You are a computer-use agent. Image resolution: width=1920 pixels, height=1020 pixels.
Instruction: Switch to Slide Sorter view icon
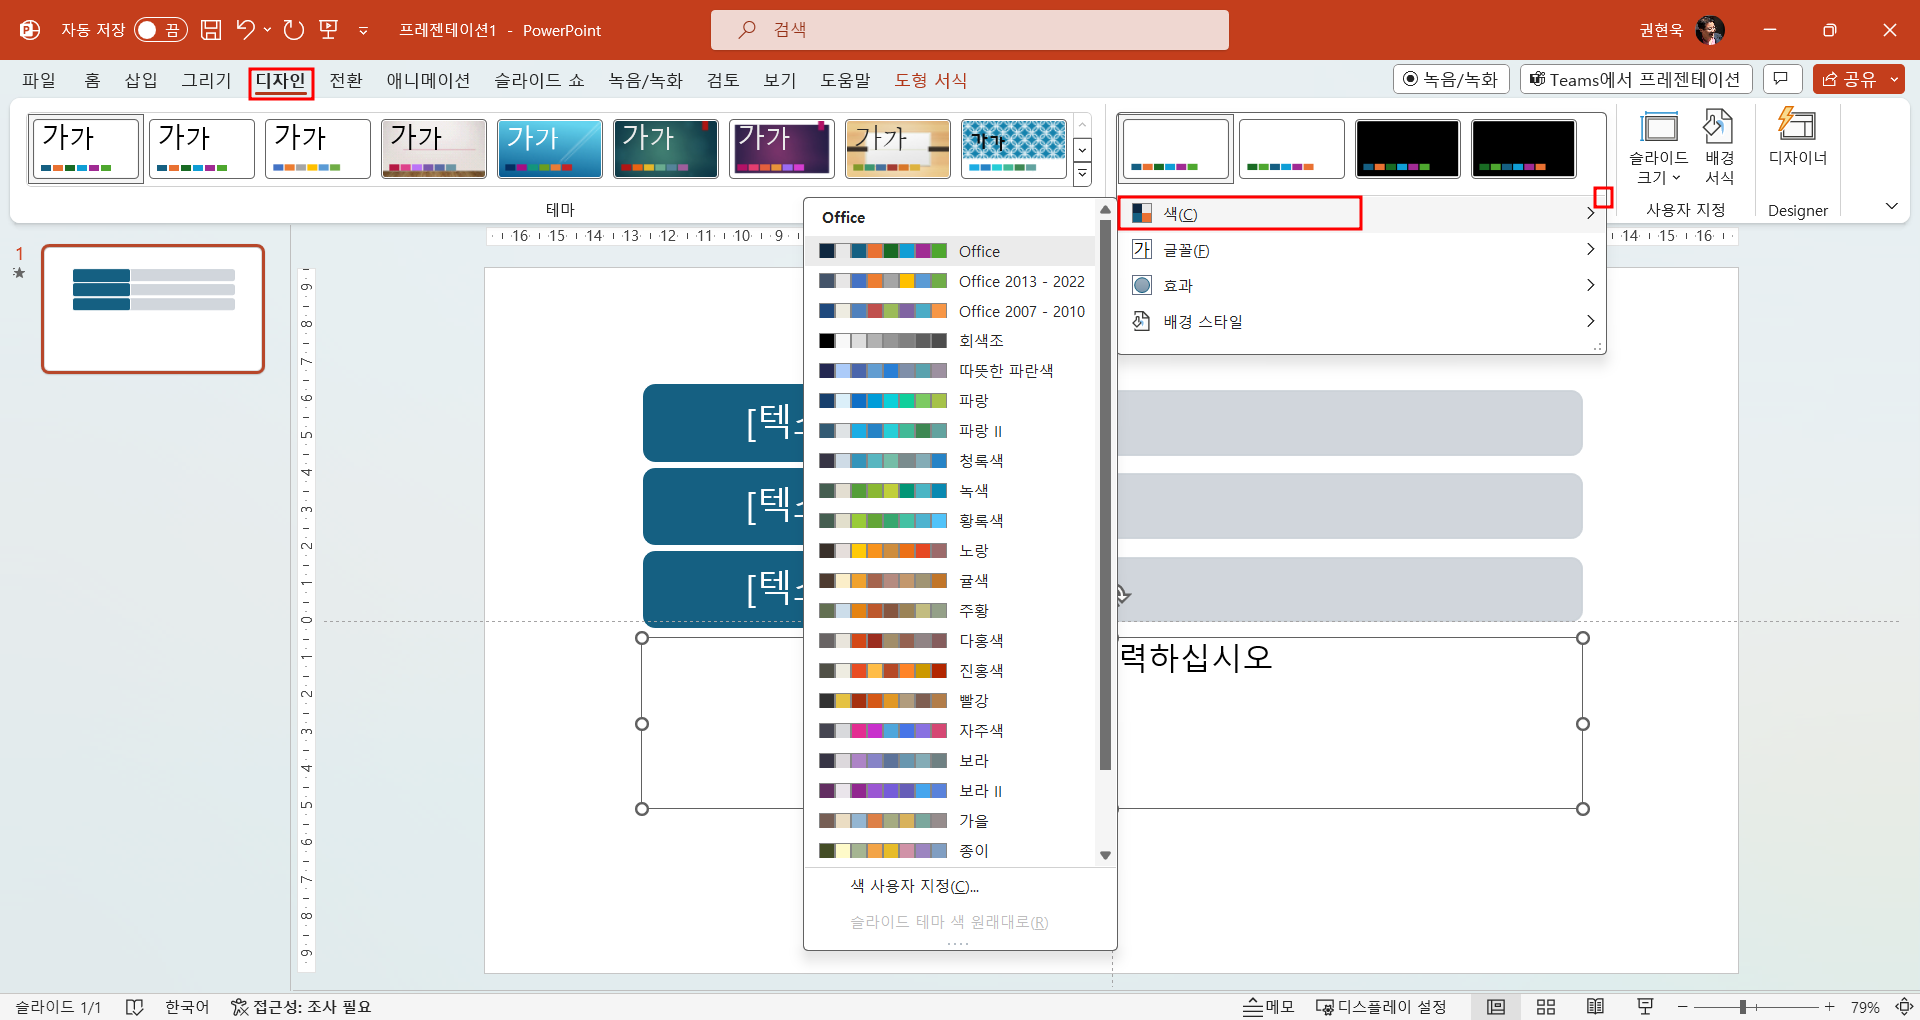(x=1546, y=1007)
